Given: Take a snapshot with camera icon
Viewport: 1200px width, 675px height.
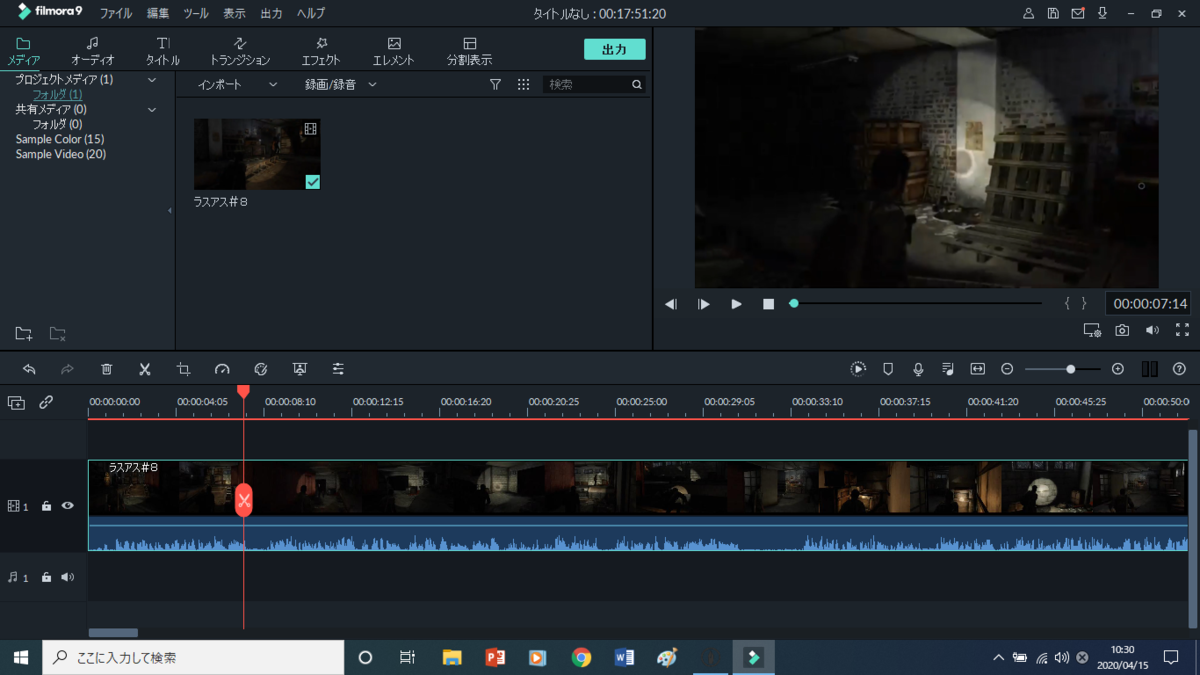Looking at the screenshot, I should coord(1122,330).
